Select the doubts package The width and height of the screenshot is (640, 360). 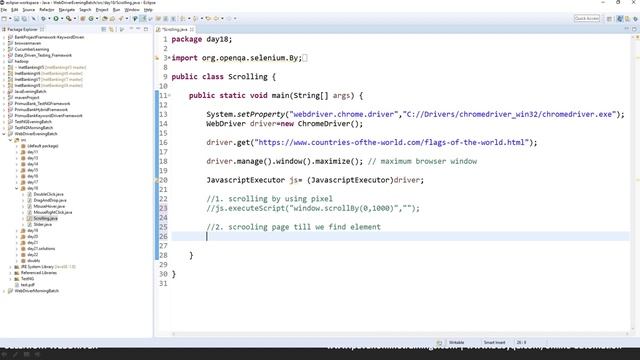33,260
